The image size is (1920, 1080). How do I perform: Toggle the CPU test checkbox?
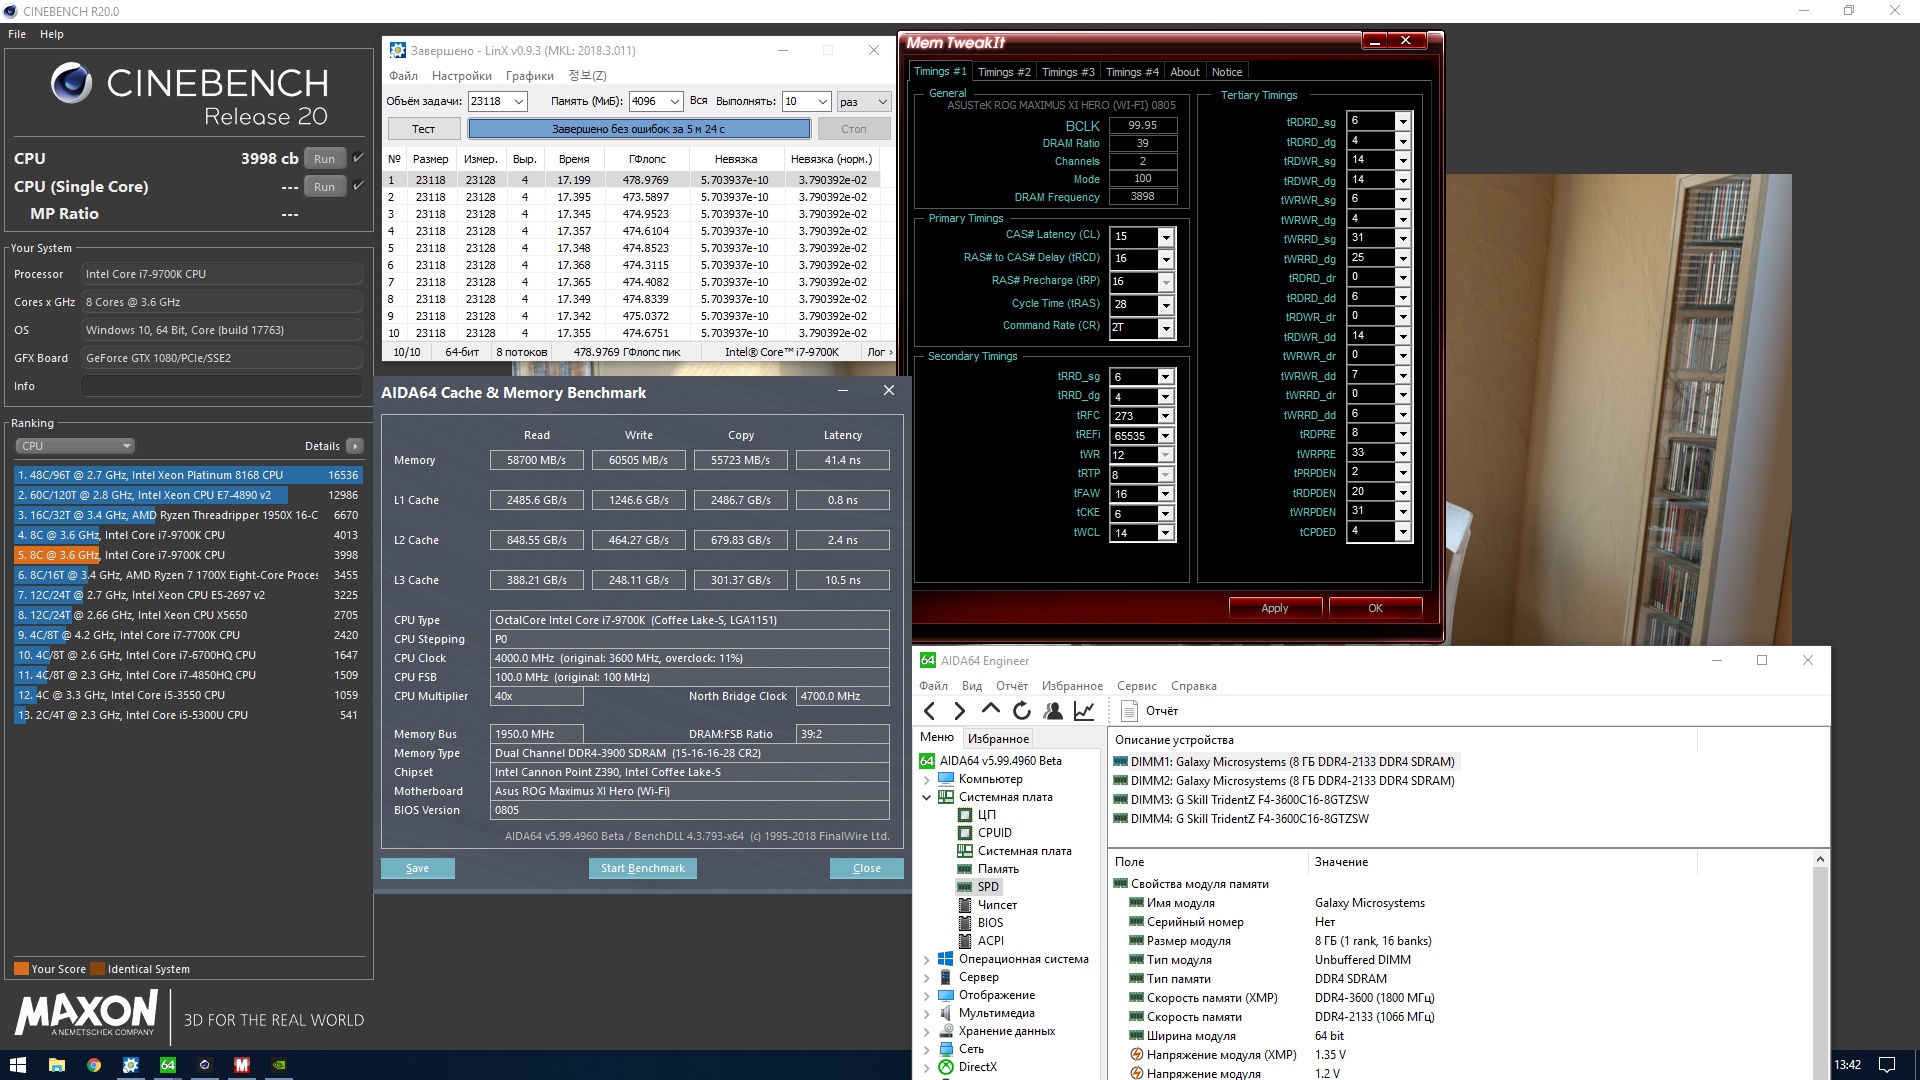(359, 158)
